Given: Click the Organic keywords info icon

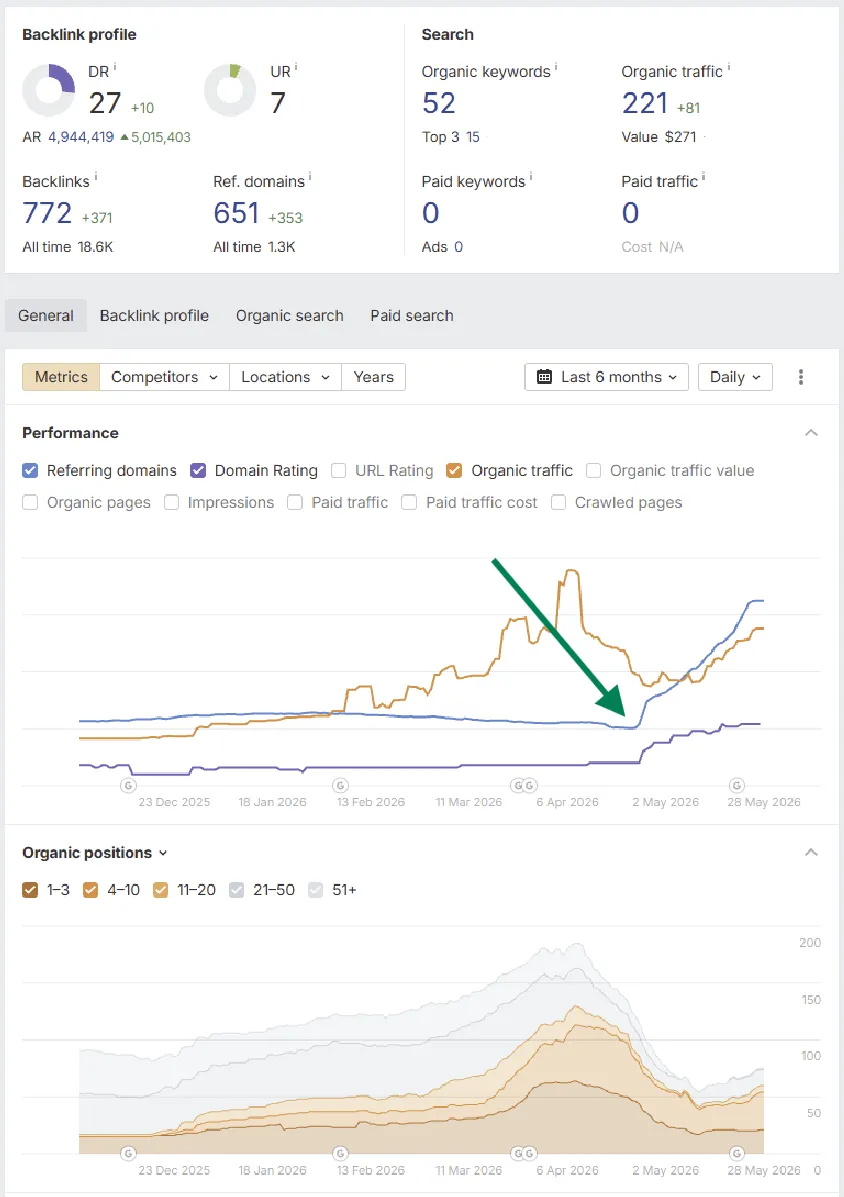Looking at the screenshot, I should point(556,68).
